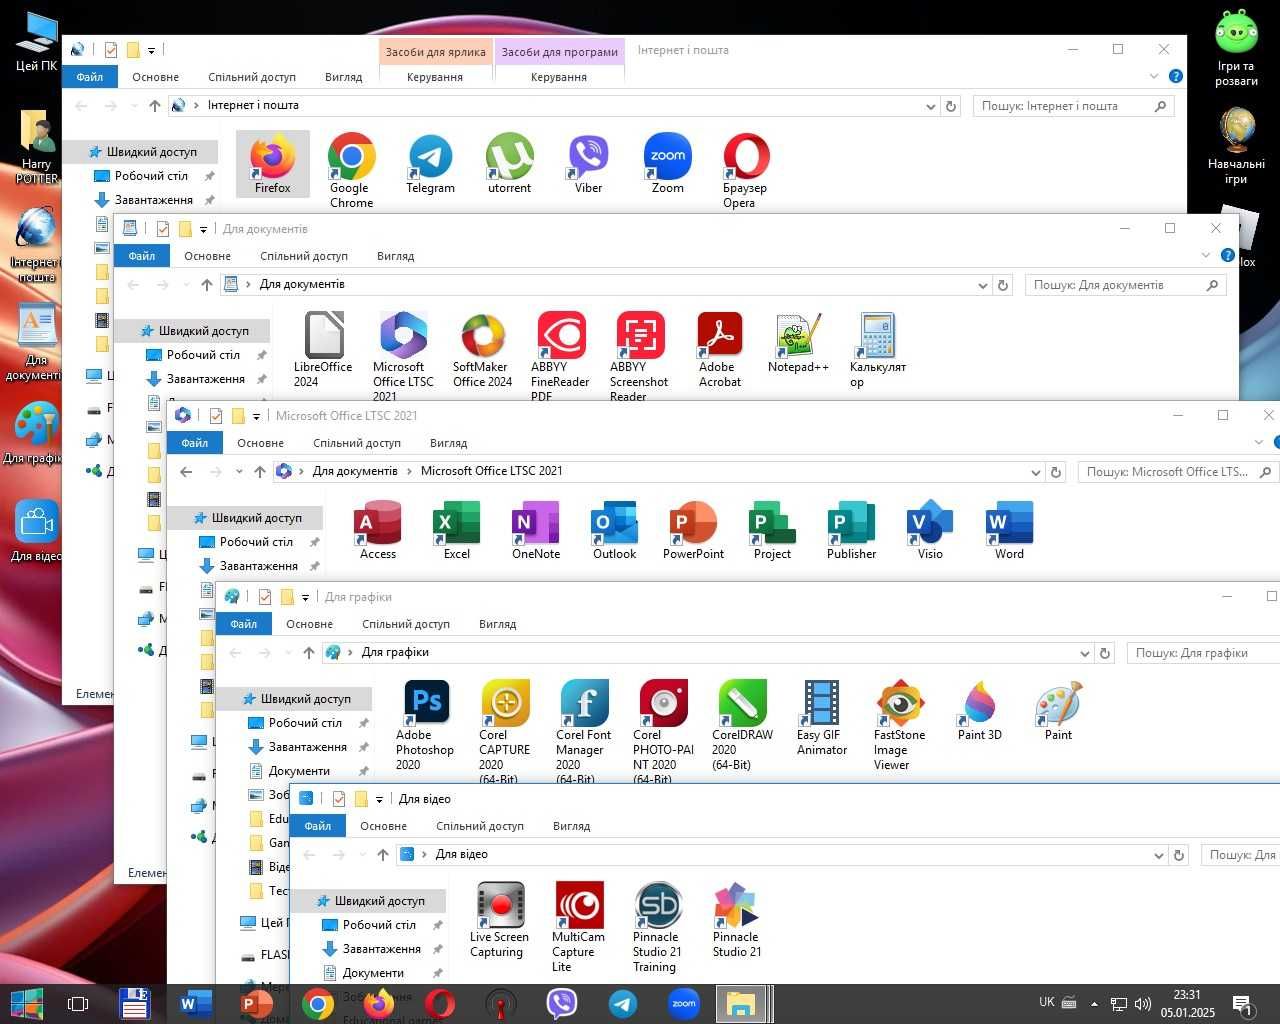Switch to Основне tab in Для графіки window
Viewport: 1280px width, 1024px height.
coord(309,624)
